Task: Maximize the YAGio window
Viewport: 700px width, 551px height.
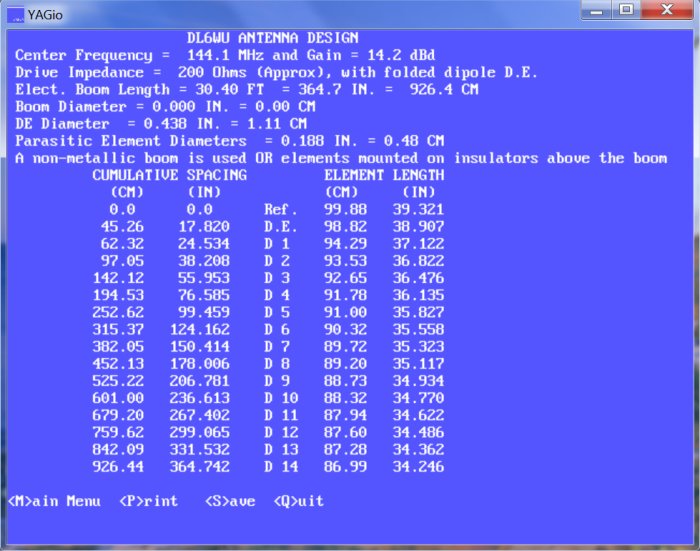Action: click(626, 9)
